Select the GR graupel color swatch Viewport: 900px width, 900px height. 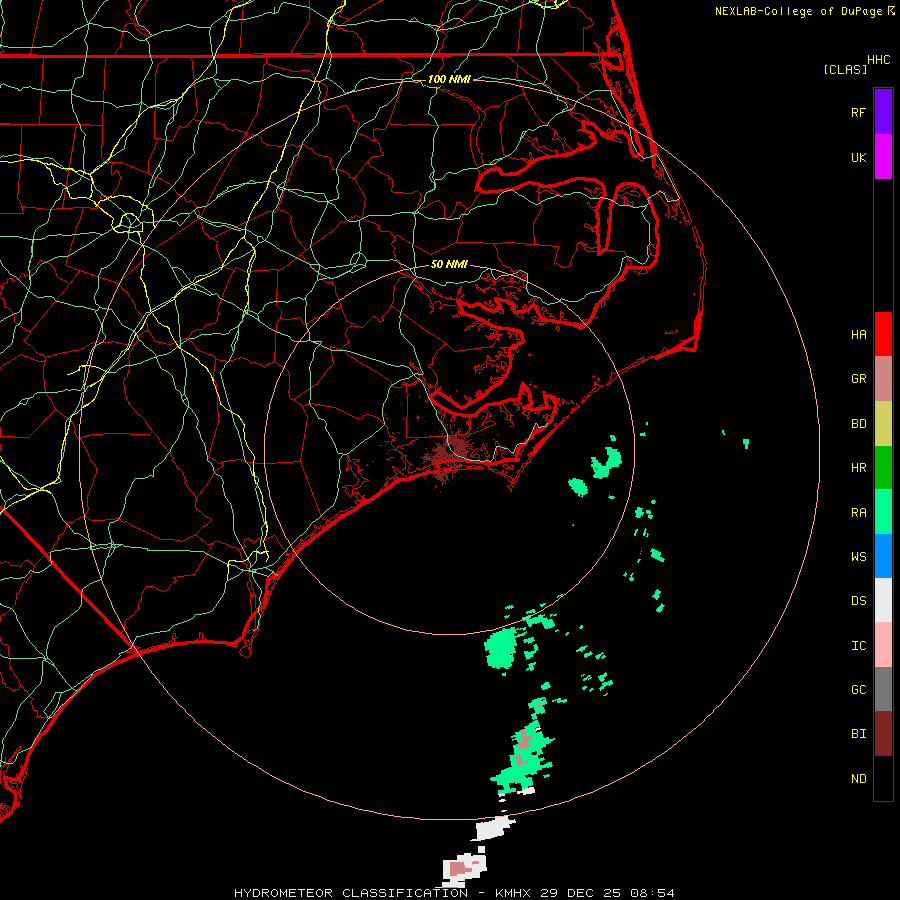coord(883,379)
